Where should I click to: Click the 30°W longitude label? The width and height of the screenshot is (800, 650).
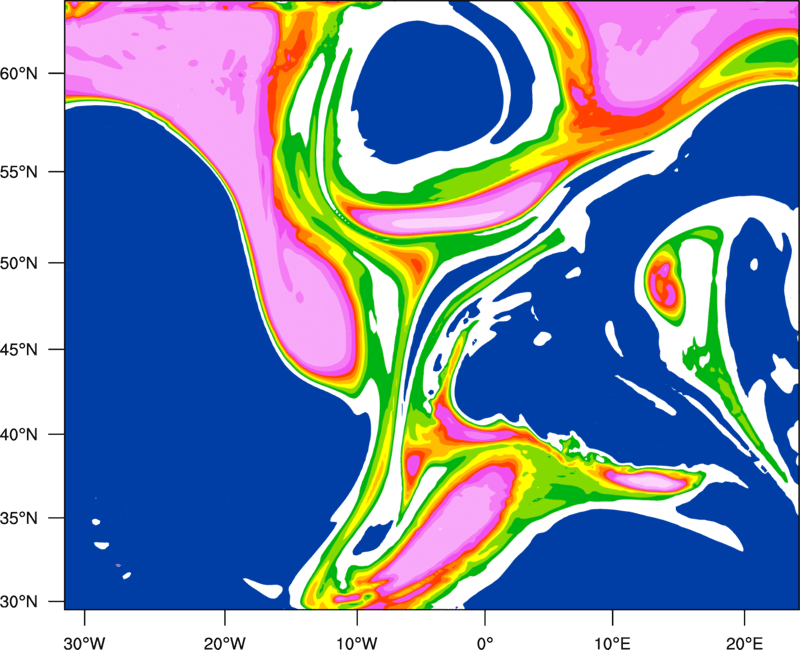[x=85, y=643]
